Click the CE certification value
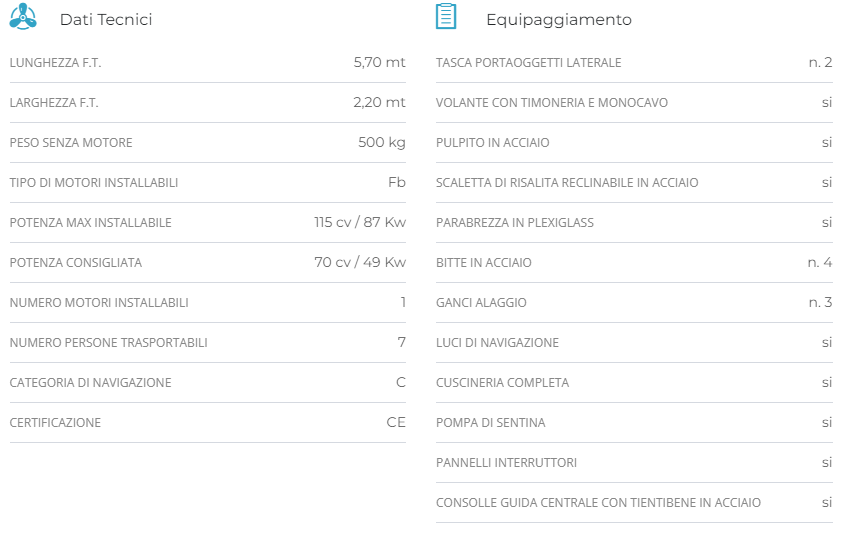The height and width of the screenshot is (542, 848). click(x=395, y=422)
